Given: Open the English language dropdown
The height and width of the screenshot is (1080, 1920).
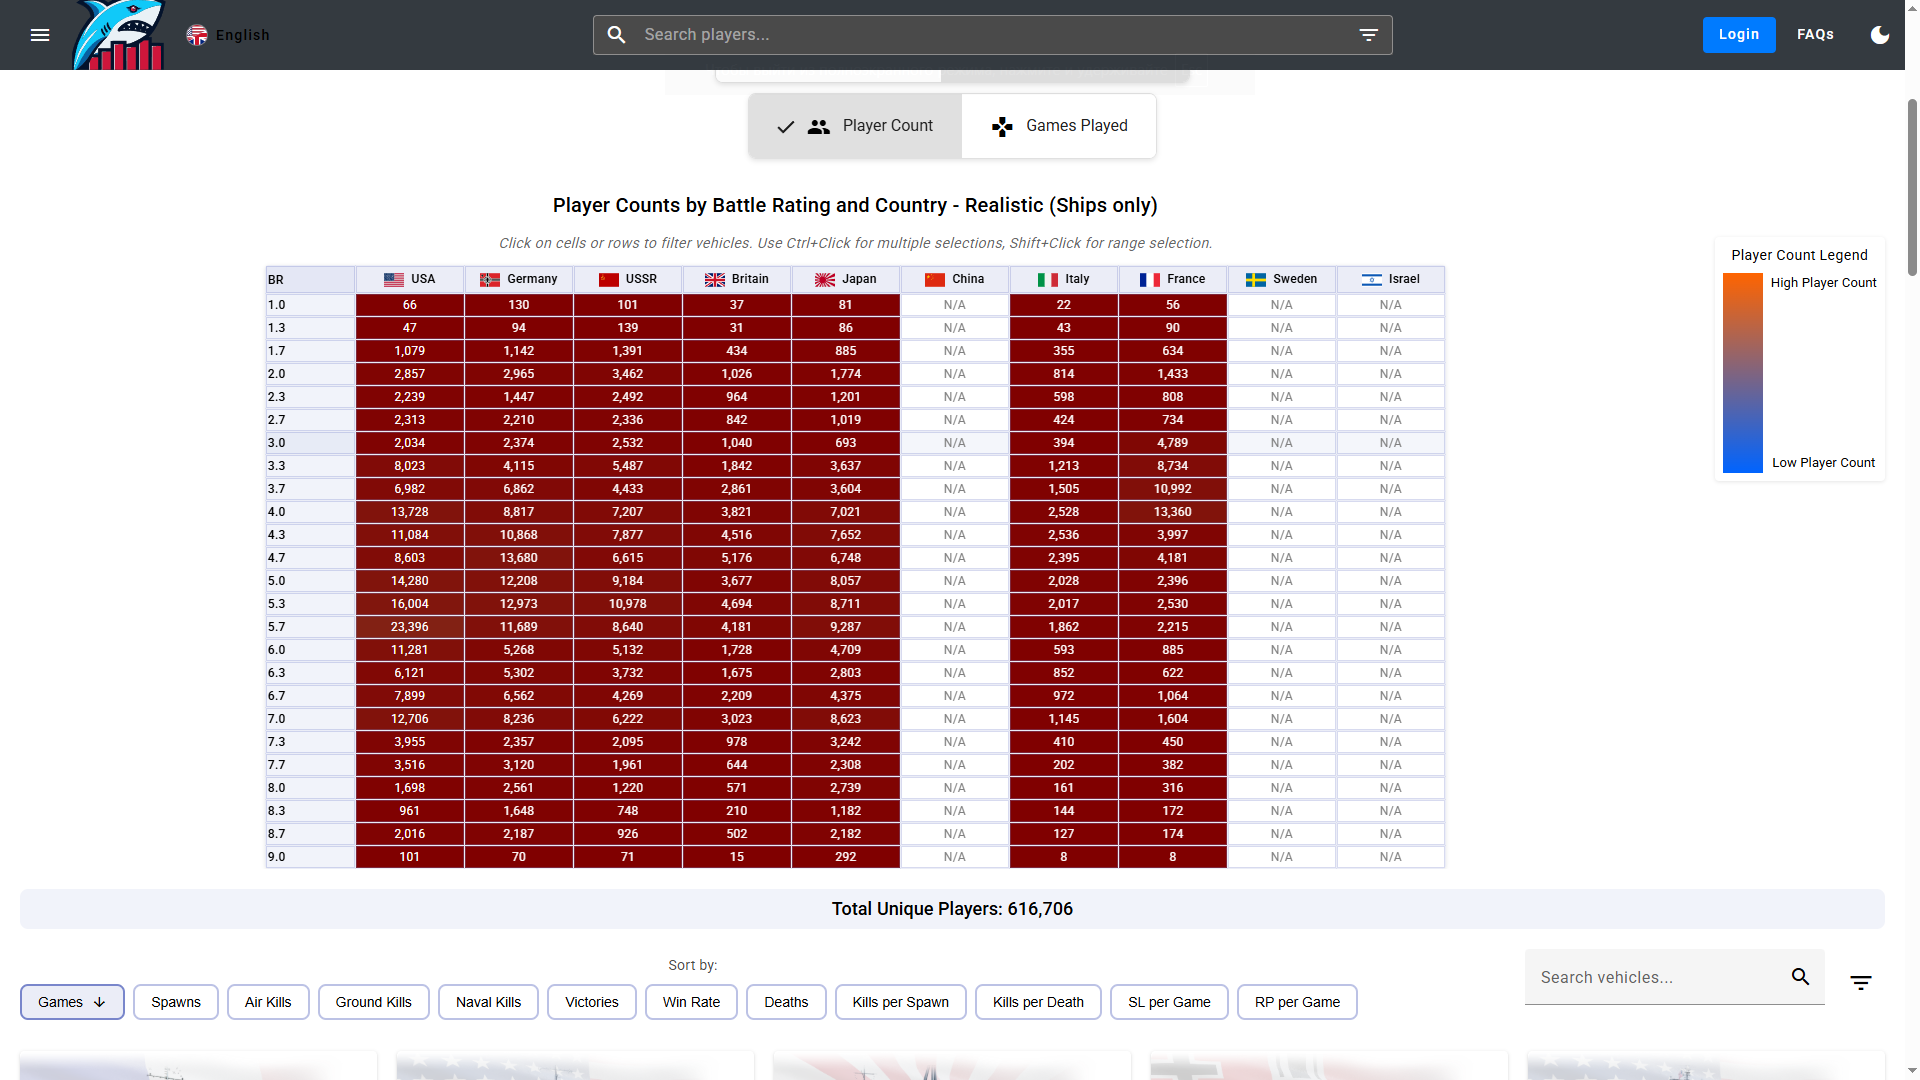Looking at the screenshot, I should pos(242,35).
